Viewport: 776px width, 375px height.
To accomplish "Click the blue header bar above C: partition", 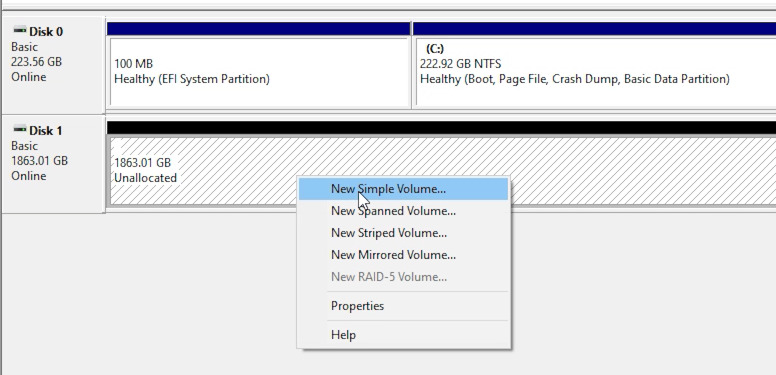I will tap(594, 29).
